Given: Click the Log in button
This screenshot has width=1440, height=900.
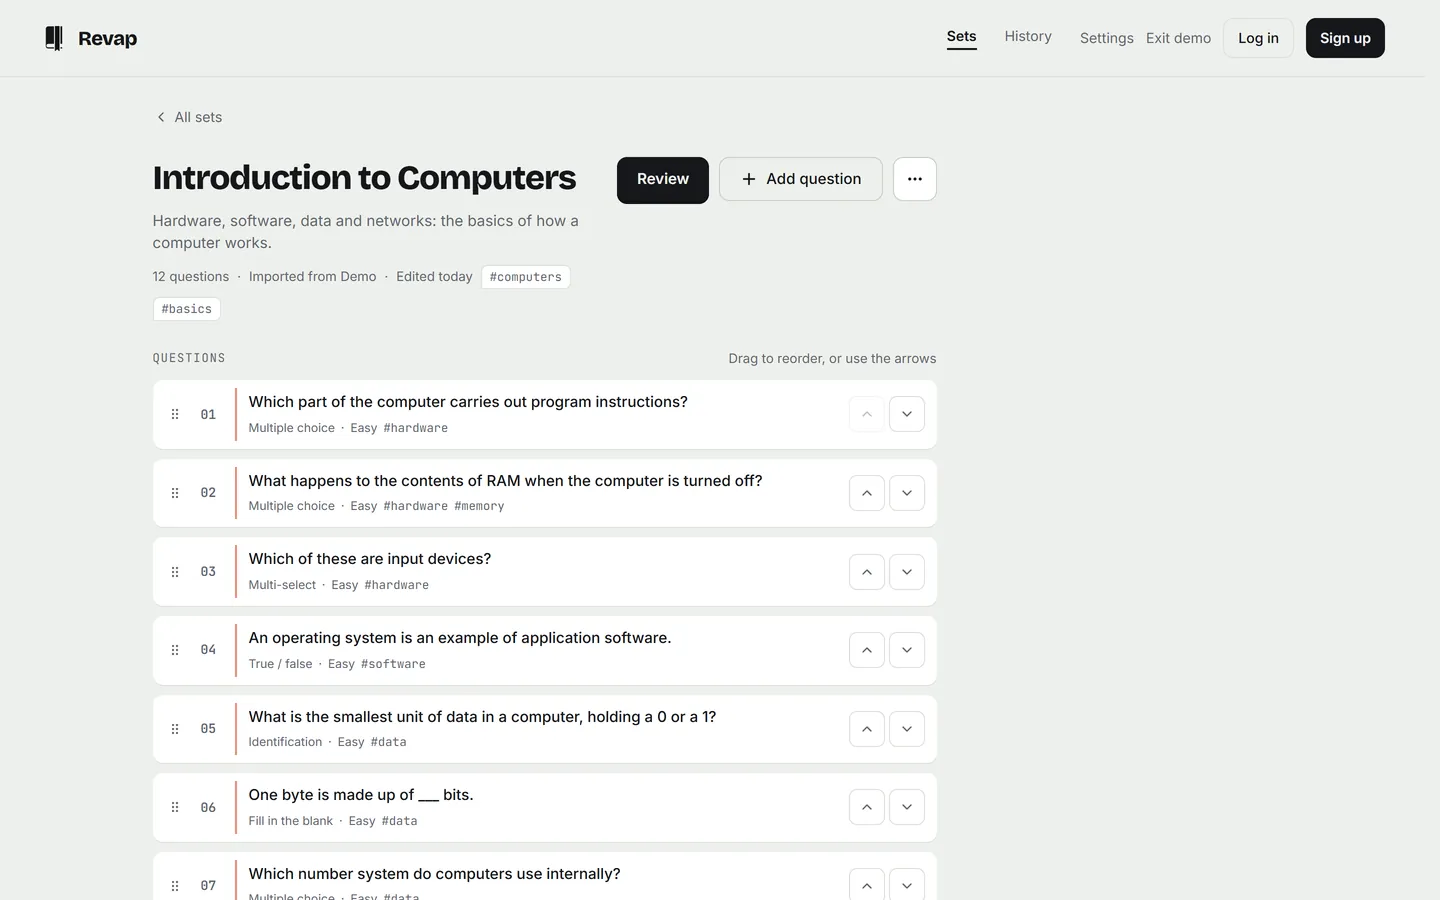Looking at the screenshot, I should 1258,38.
